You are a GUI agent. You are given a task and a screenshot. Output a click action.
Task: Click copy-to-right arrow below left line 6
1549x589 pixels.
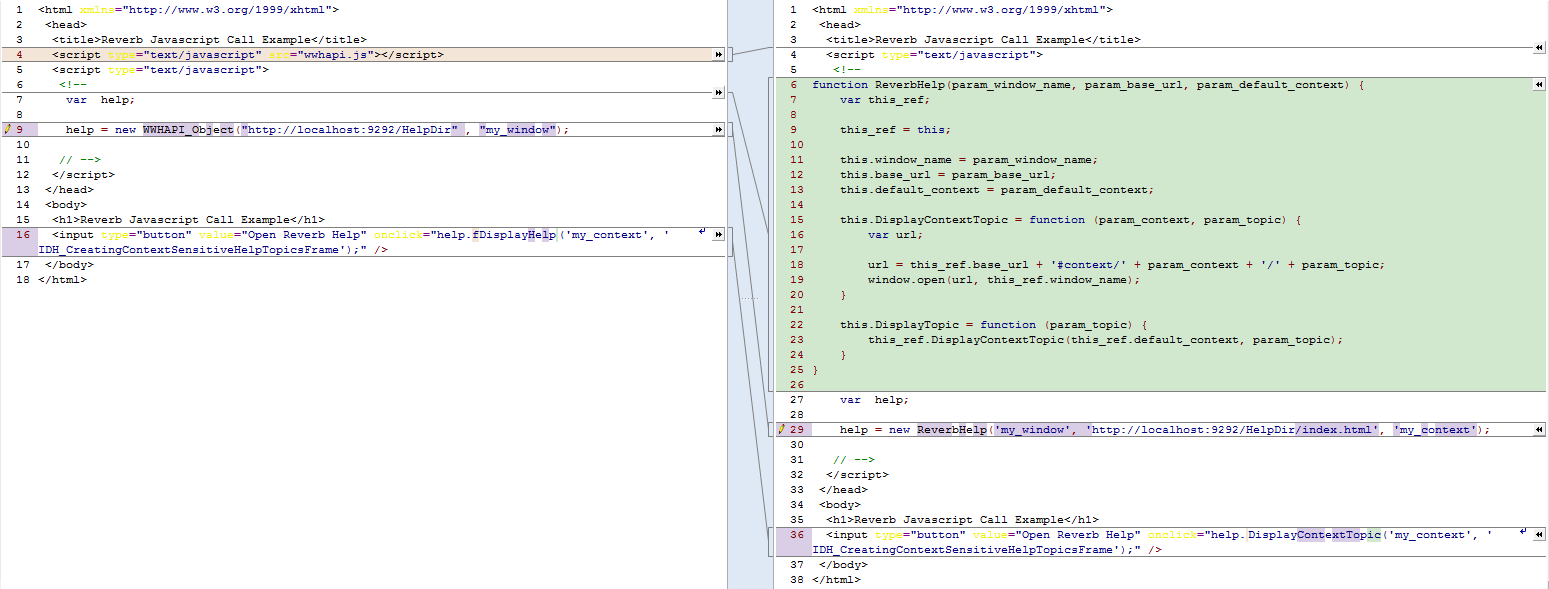pos(718,93)
